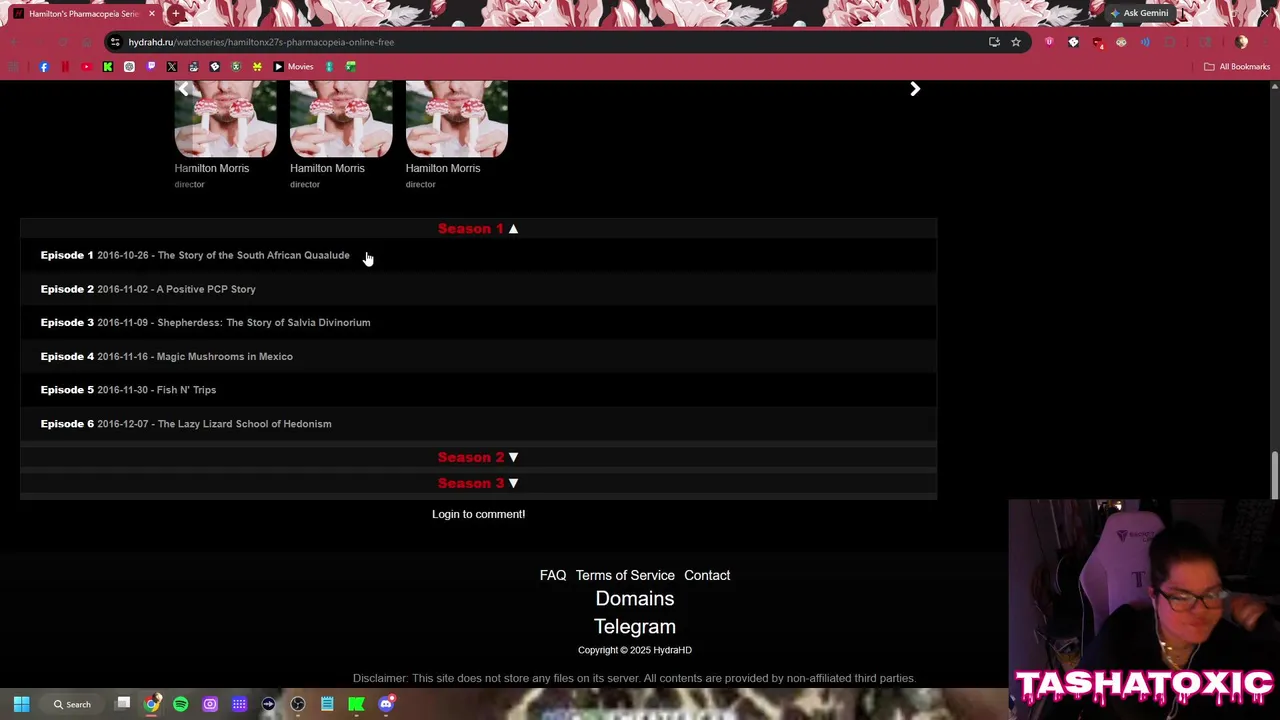The image size is (1280, 720).
Task: Click the previous arrow in cast carousel
Action: (x=183, y=89)
